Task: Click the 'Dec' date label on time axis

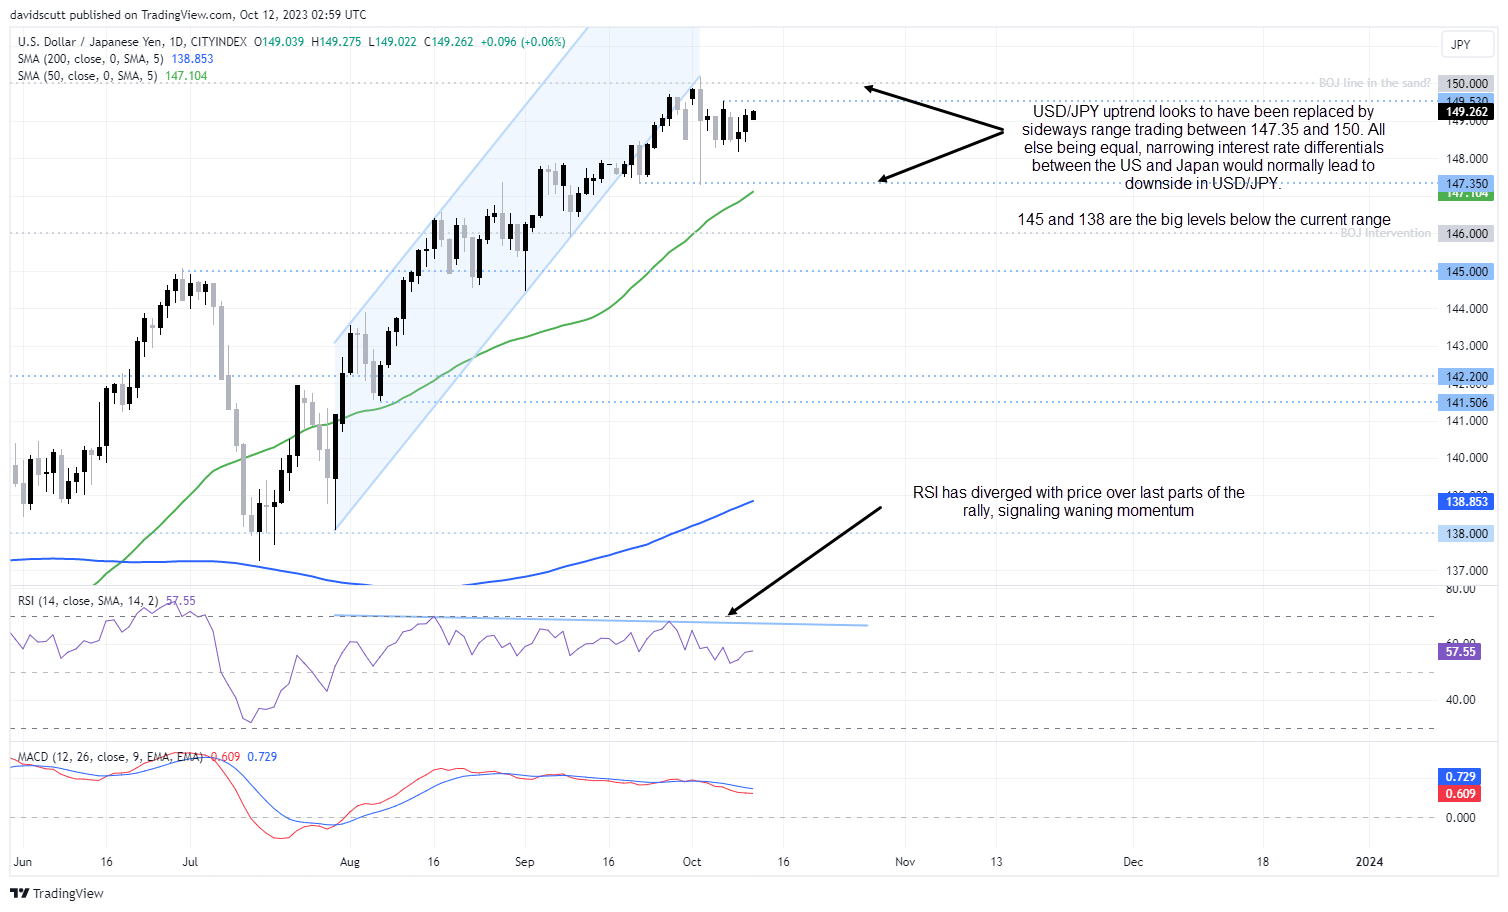Action: click(1133, 861)
